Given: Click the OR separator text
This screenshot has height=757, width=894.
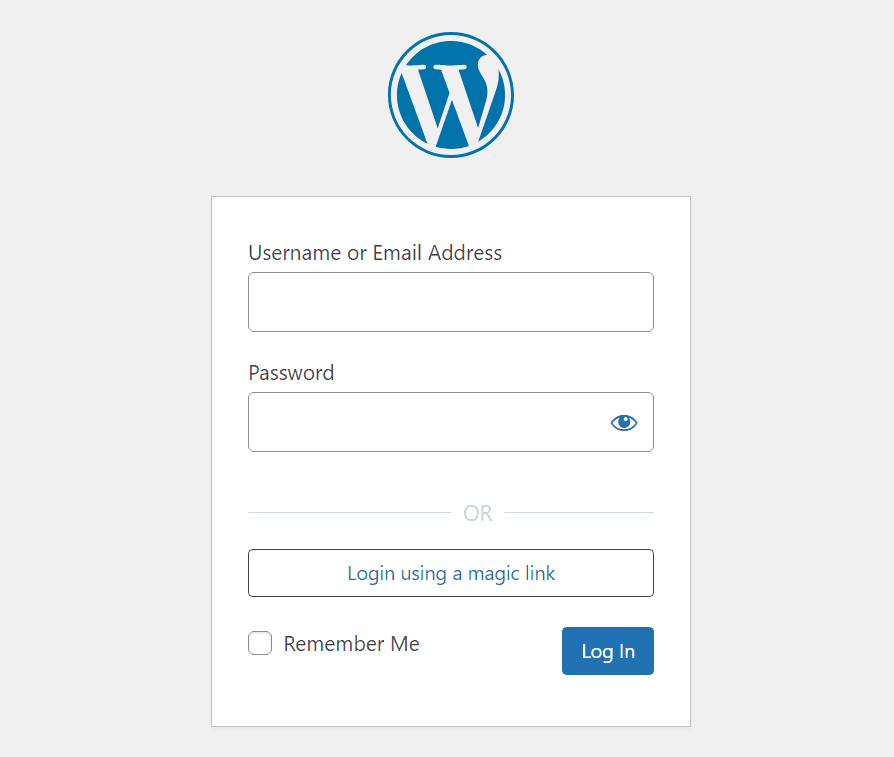Looking at the screenshot, I should (478, 513).
